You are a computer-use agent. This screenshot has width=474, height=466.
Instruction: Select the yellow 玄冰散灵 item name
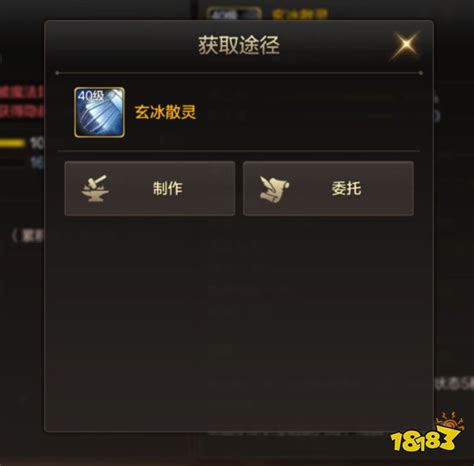pyautogui.click(x=165, y=112)
